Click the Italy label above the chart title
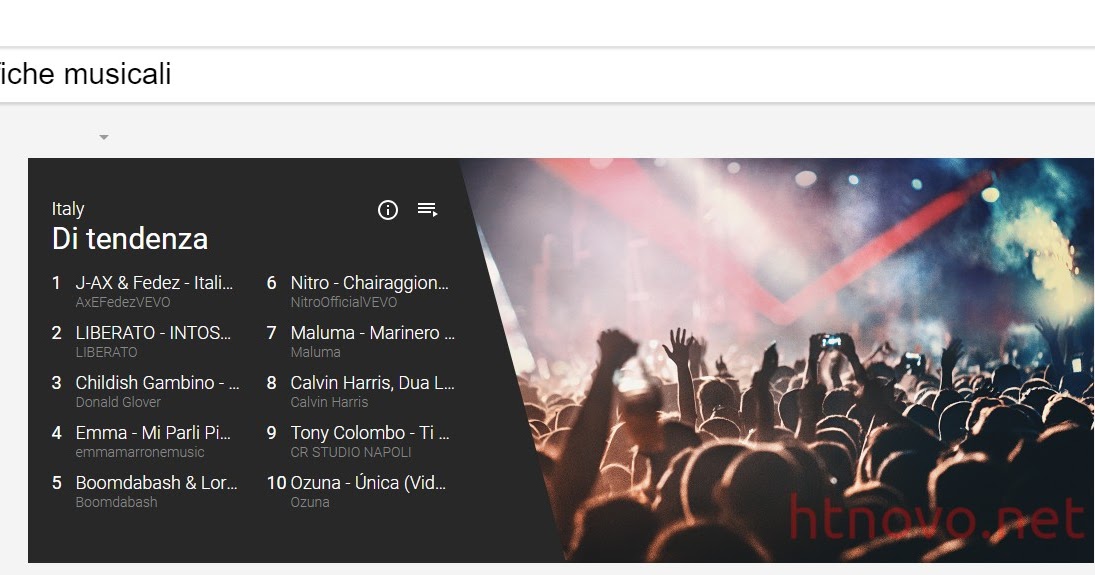This screenshot has height=575, width=1095. click(68, 209)
